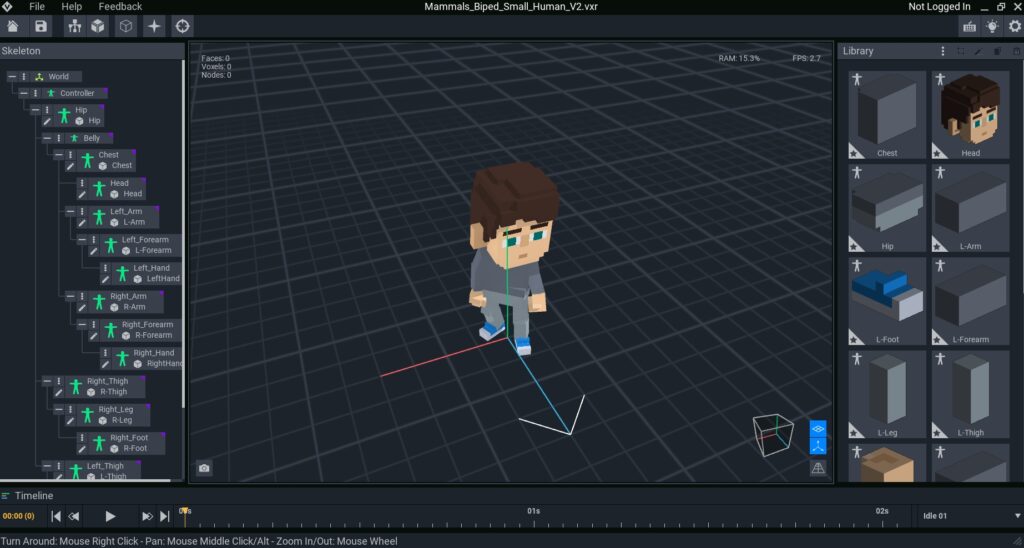This screenshot has height=548, width=1024.
Task: Step to previous keyframe
Action: pos(74,517)
